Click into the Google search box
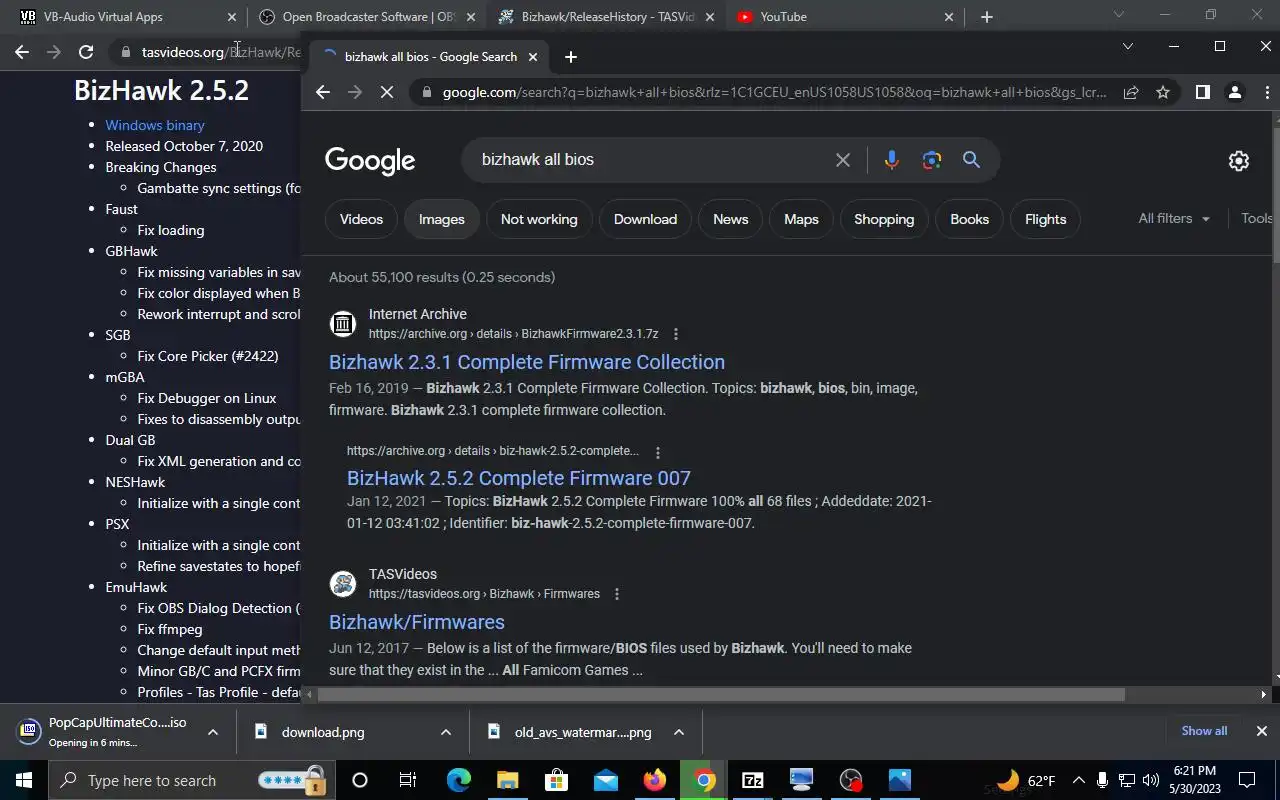Image resolution: width=1280 pixels, height=800 pixels. (x=650, y=160)
